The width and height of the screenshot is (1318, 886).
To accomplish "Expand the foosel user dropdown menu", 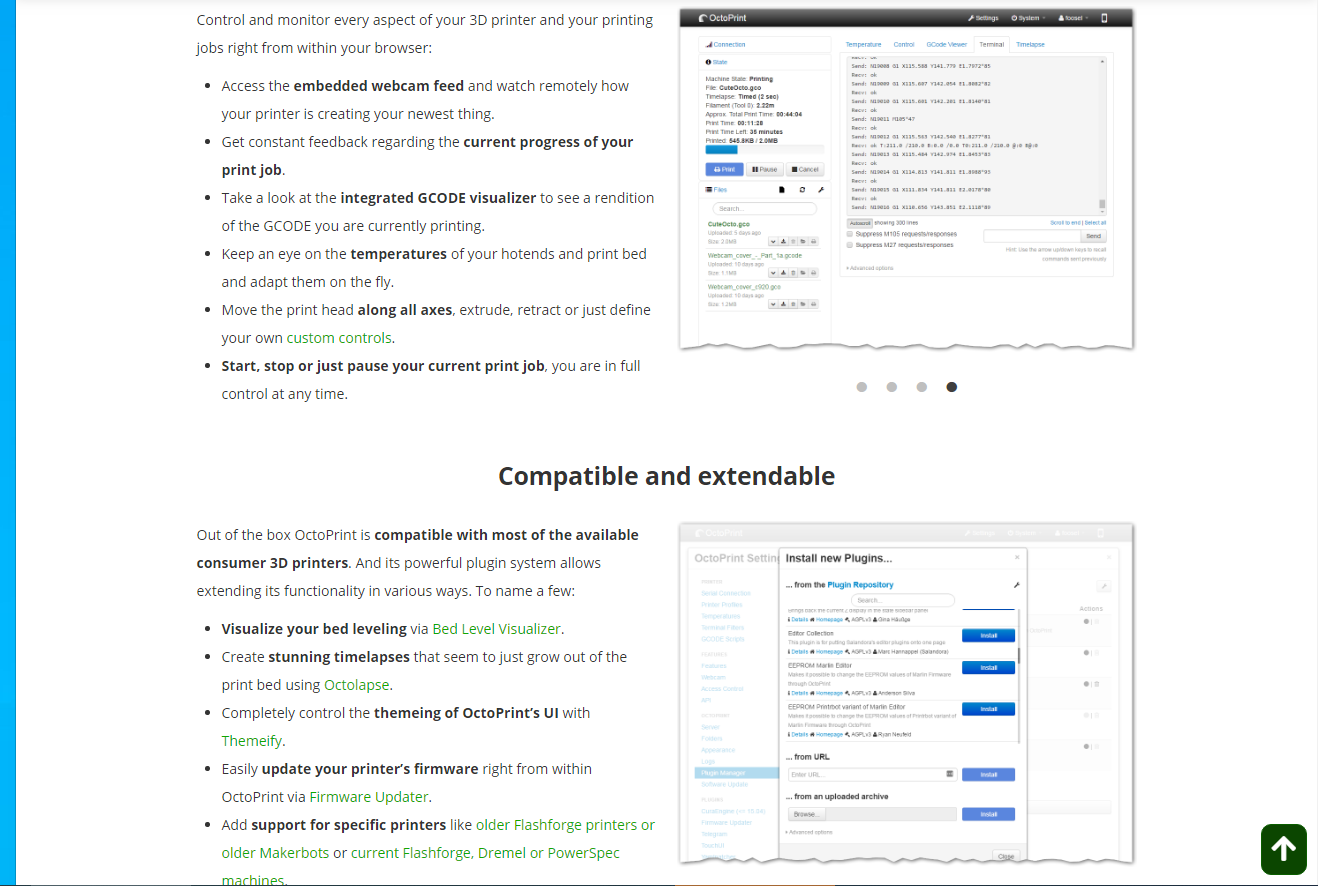I will [1072, 18].
